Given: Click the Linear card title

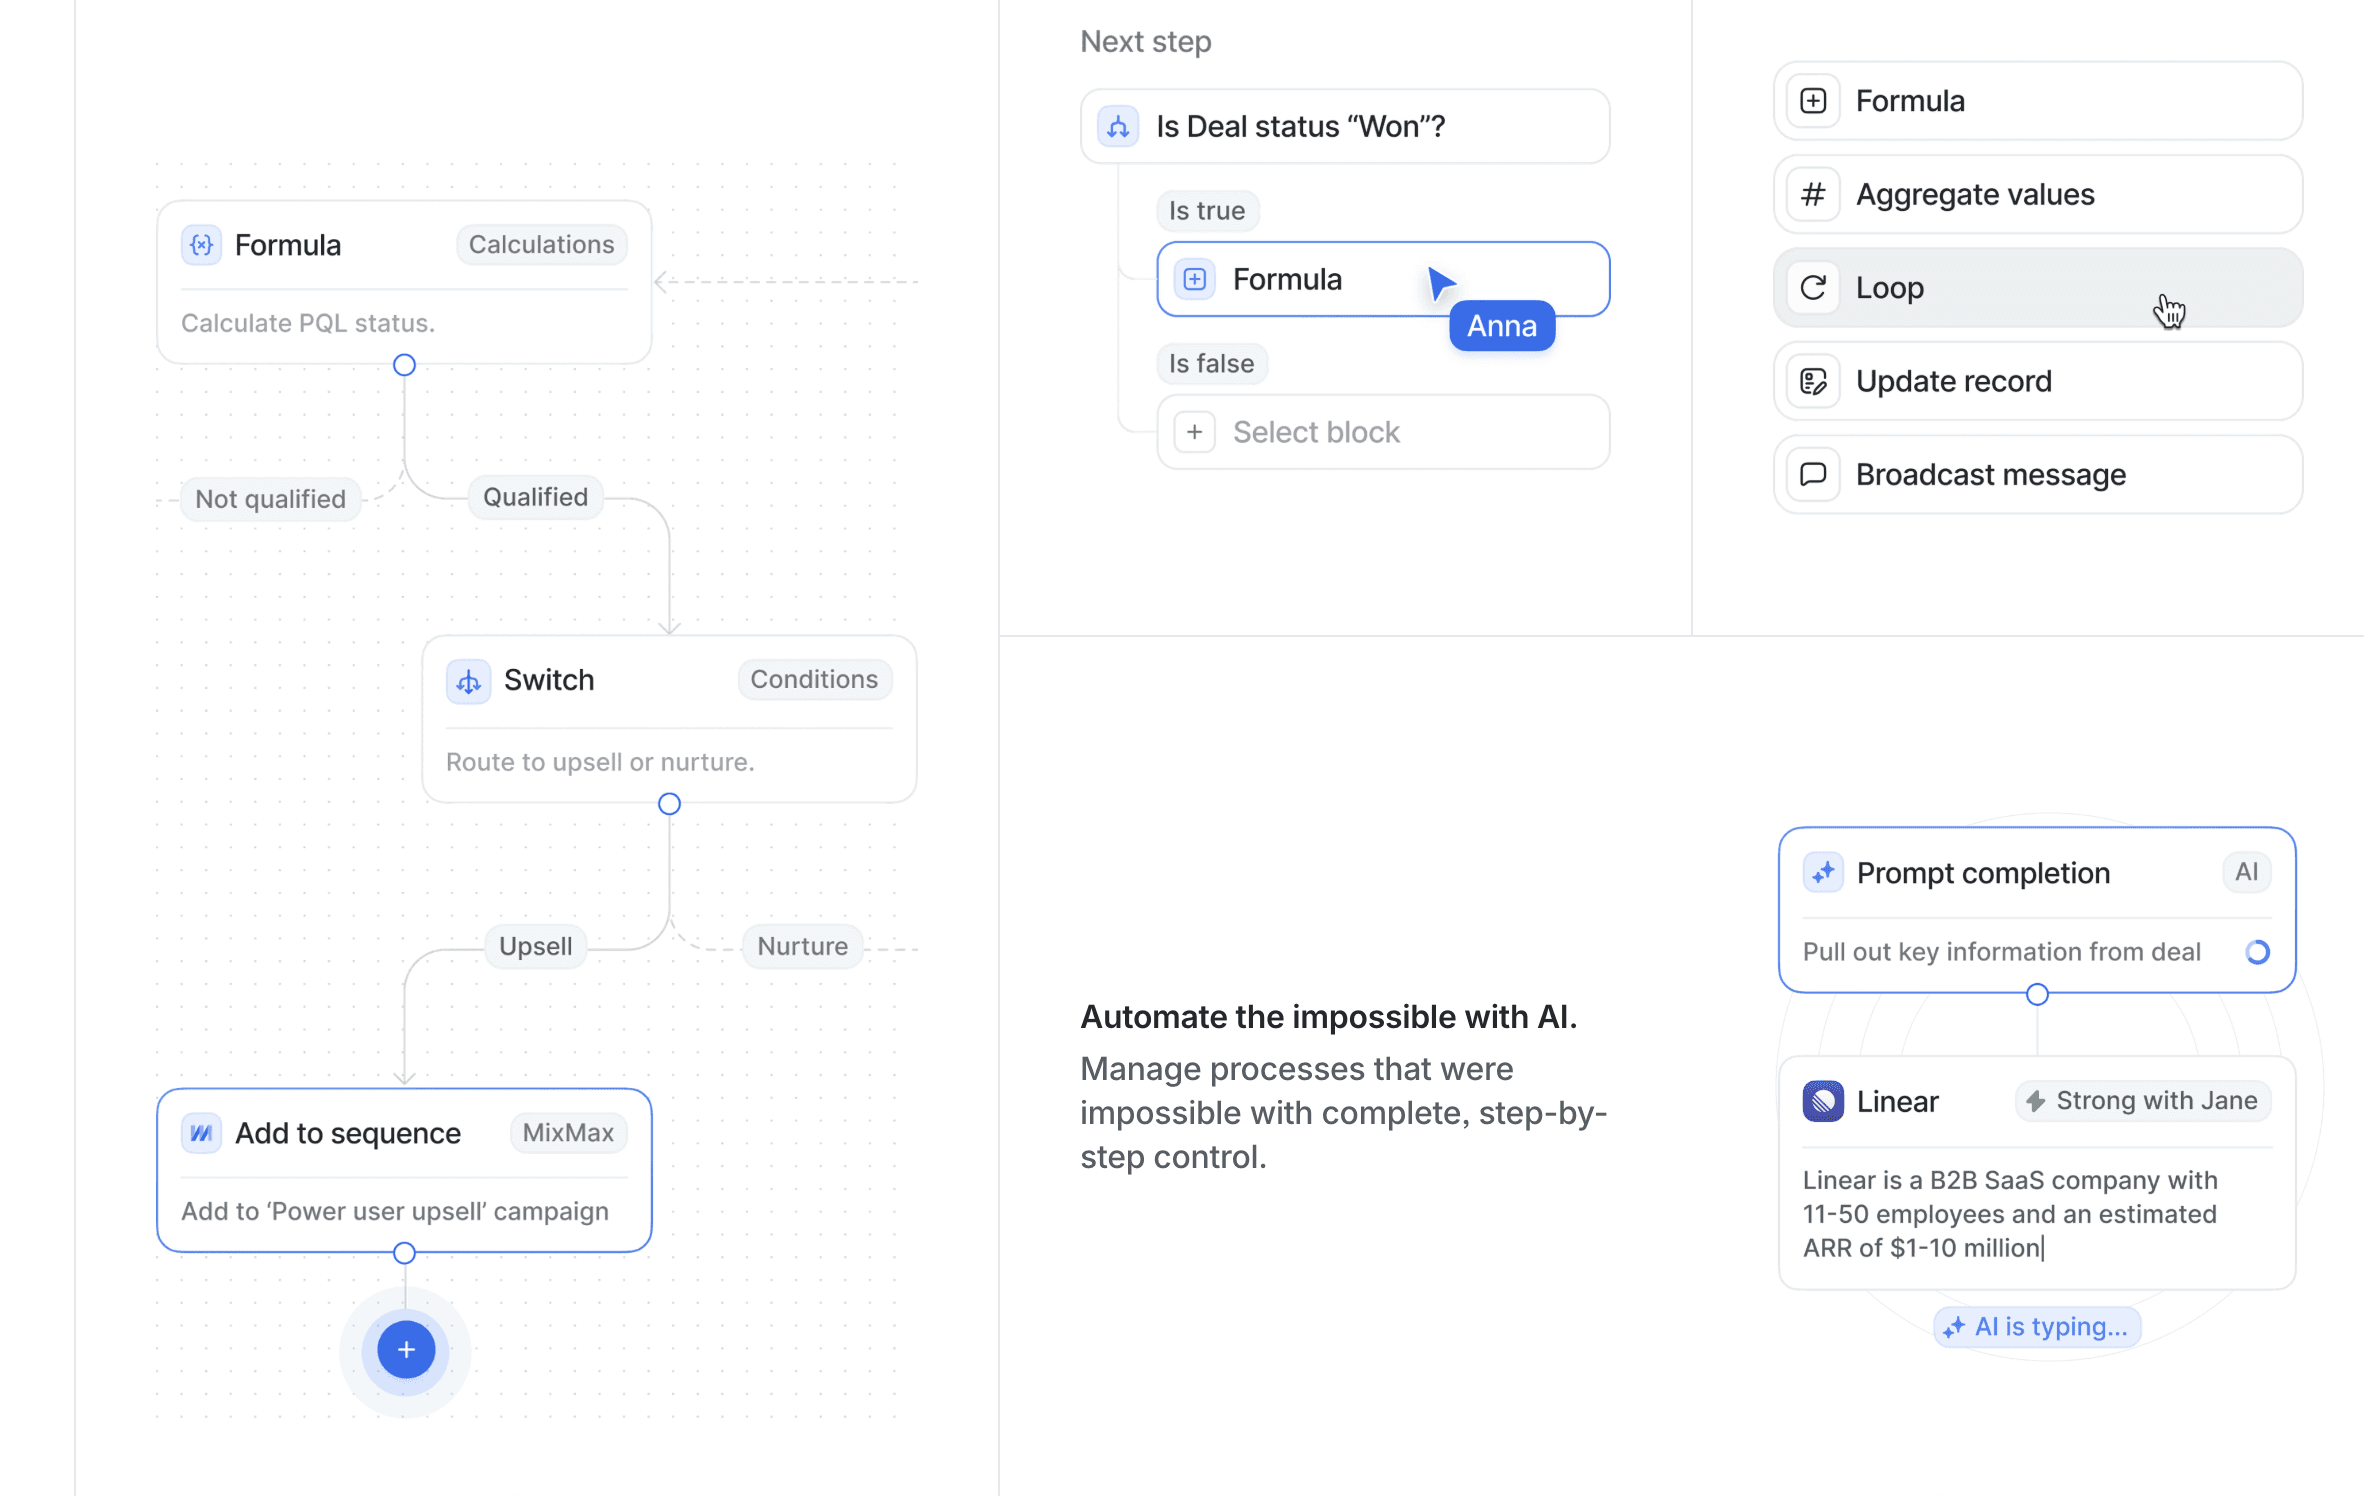Looking at the screenshot, I should (1898, 1101).
